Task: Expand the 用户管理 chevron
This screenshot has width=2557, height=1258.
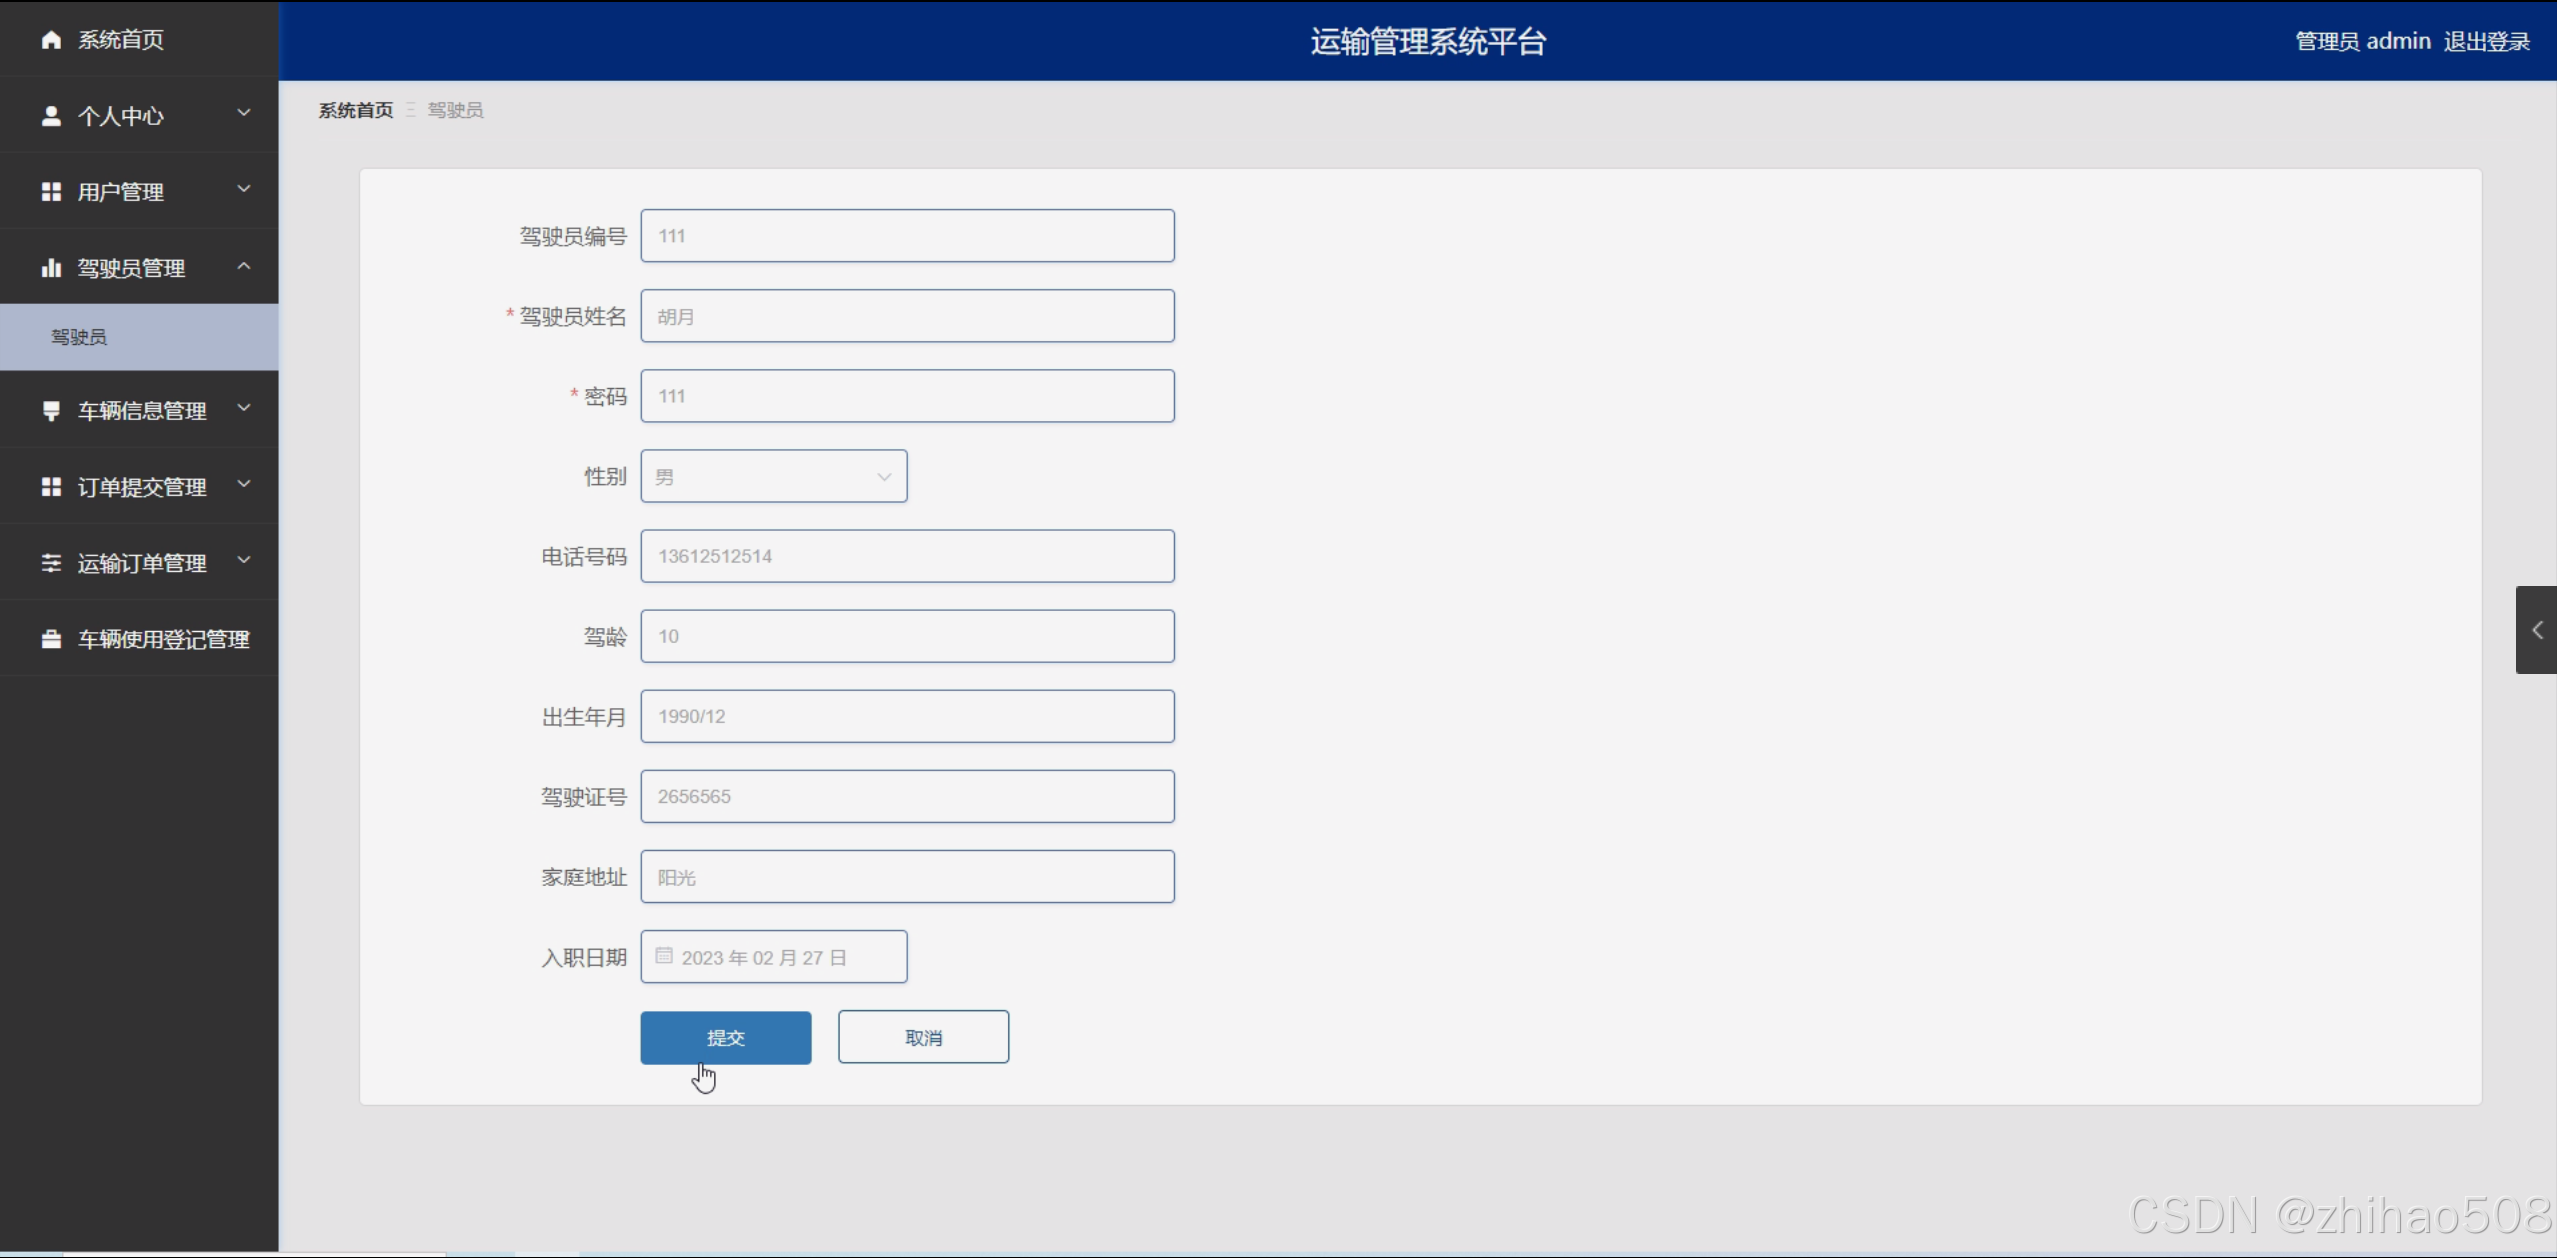Action: (x=244, y=190)
